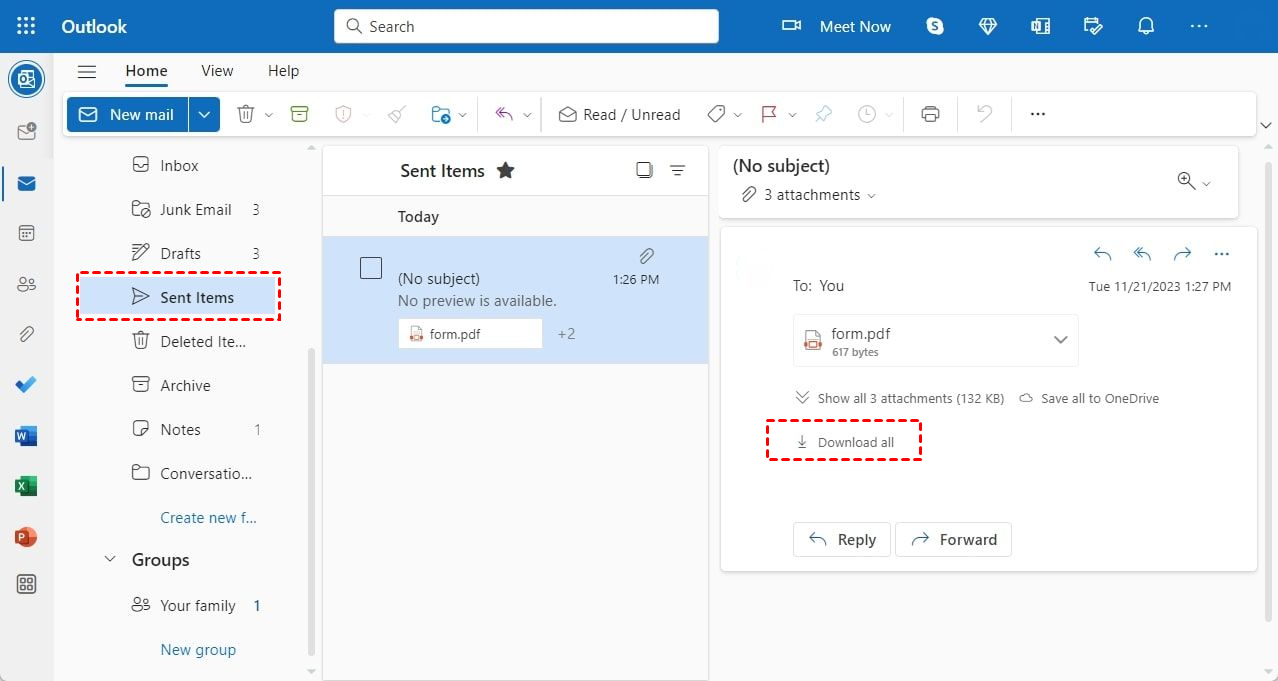Open the Help tab

pyautogui.click(x=283, y=71)
